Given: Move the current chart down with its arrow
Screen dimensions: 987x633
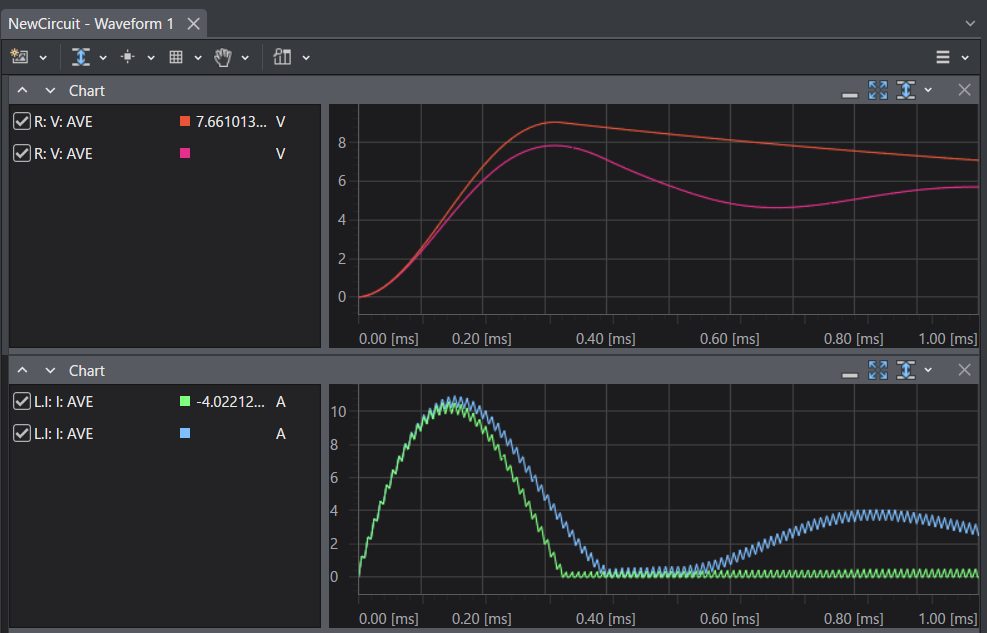Looking at the screenshot, I should click(50, 371).
